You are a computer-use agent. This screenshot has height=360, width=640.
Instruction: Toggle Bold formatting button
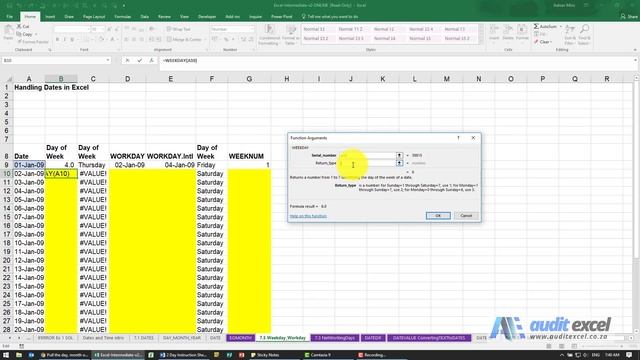[x=57, y=40]
